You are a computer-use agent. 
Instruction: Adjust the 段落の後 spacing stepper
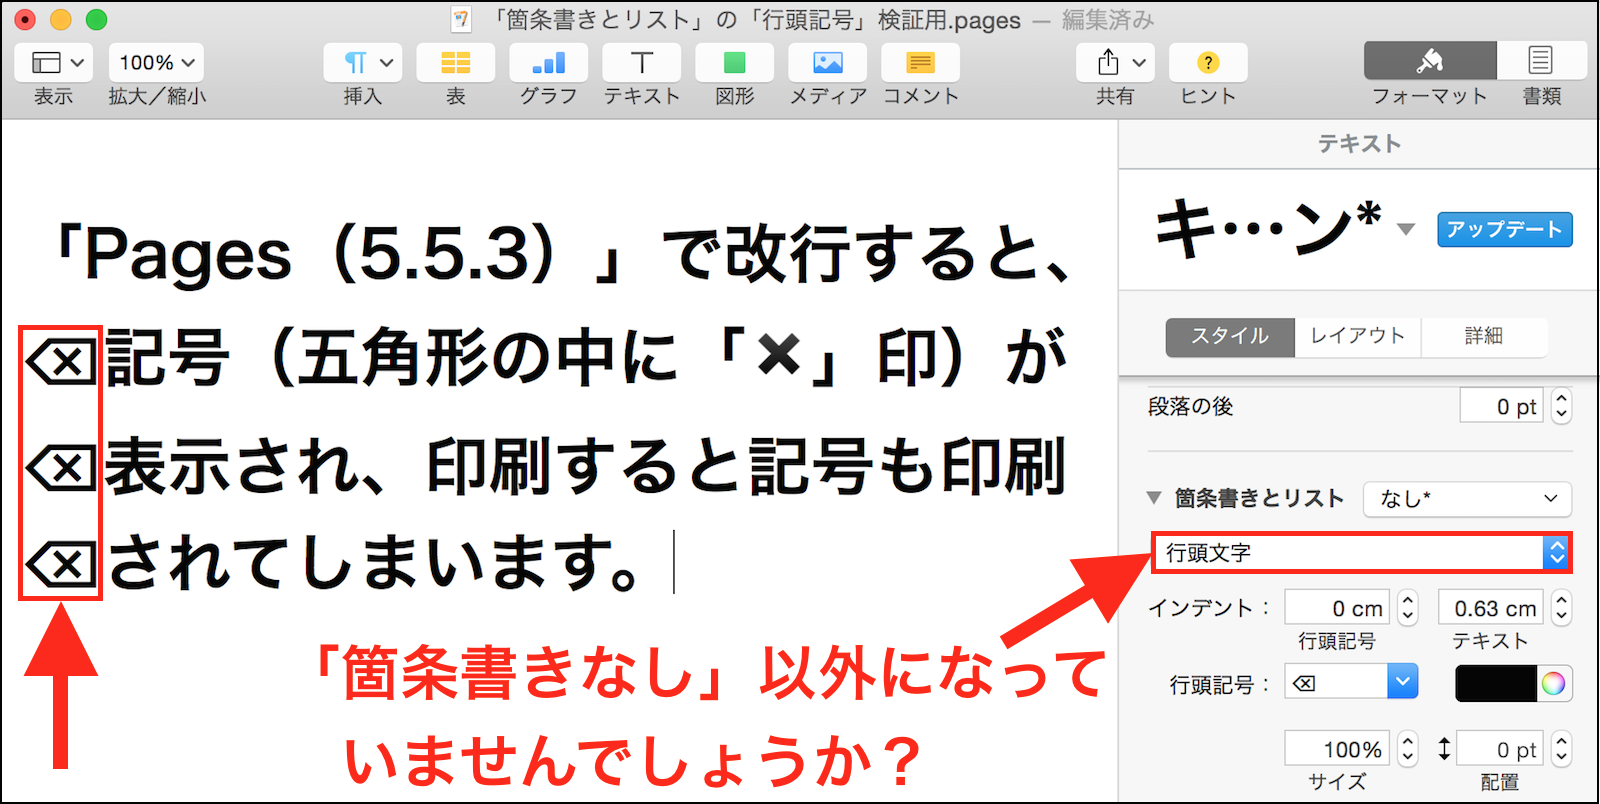point(1561,406)
